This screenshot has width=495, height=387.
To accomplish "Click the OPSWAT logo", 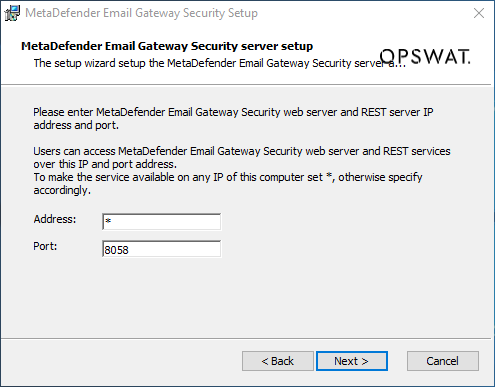I will [x=425, y=56].
